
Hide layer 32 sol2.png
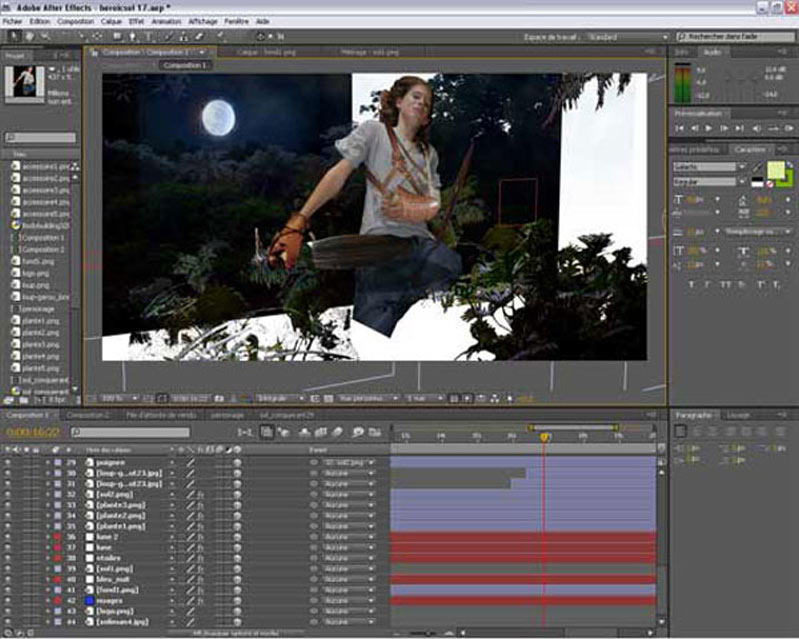tap(8, 494)
